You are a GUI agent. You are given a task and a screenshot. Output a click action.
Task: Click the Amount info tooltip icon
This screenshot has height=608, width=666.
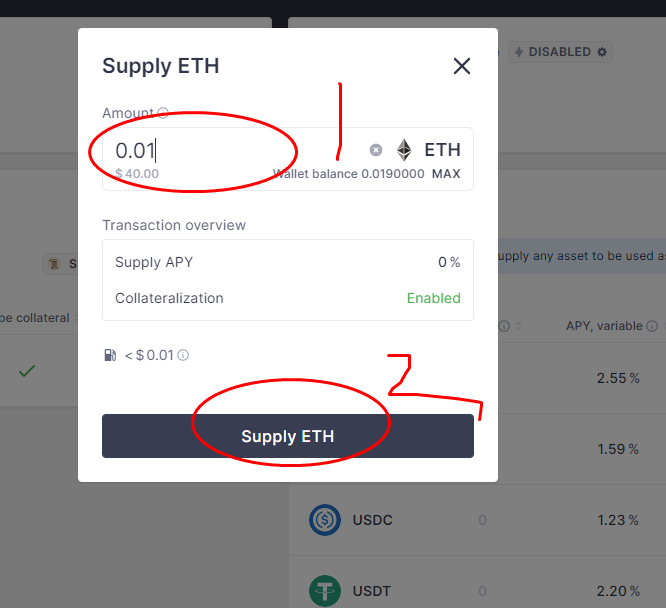click(163, 114)
